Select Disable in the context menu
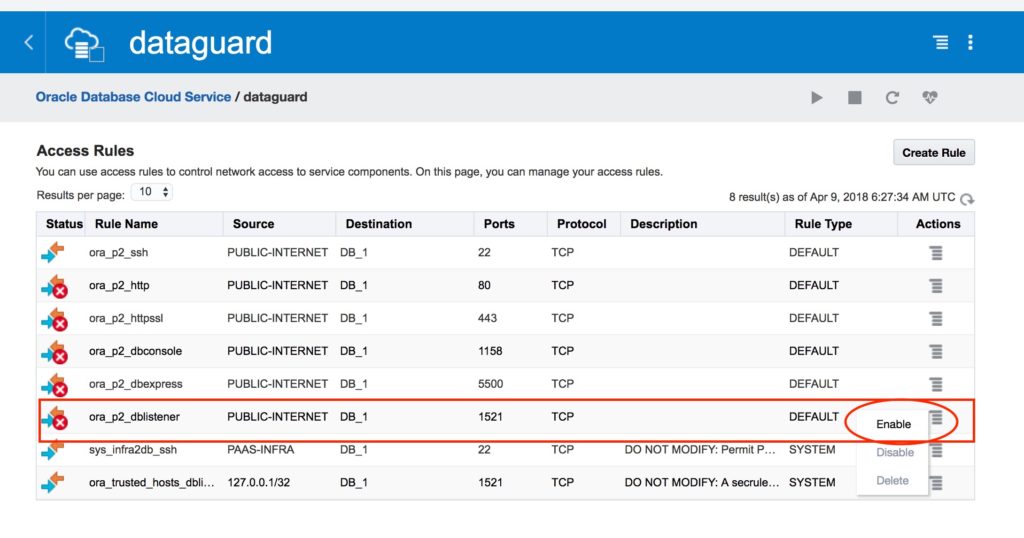 pos(894,452)
